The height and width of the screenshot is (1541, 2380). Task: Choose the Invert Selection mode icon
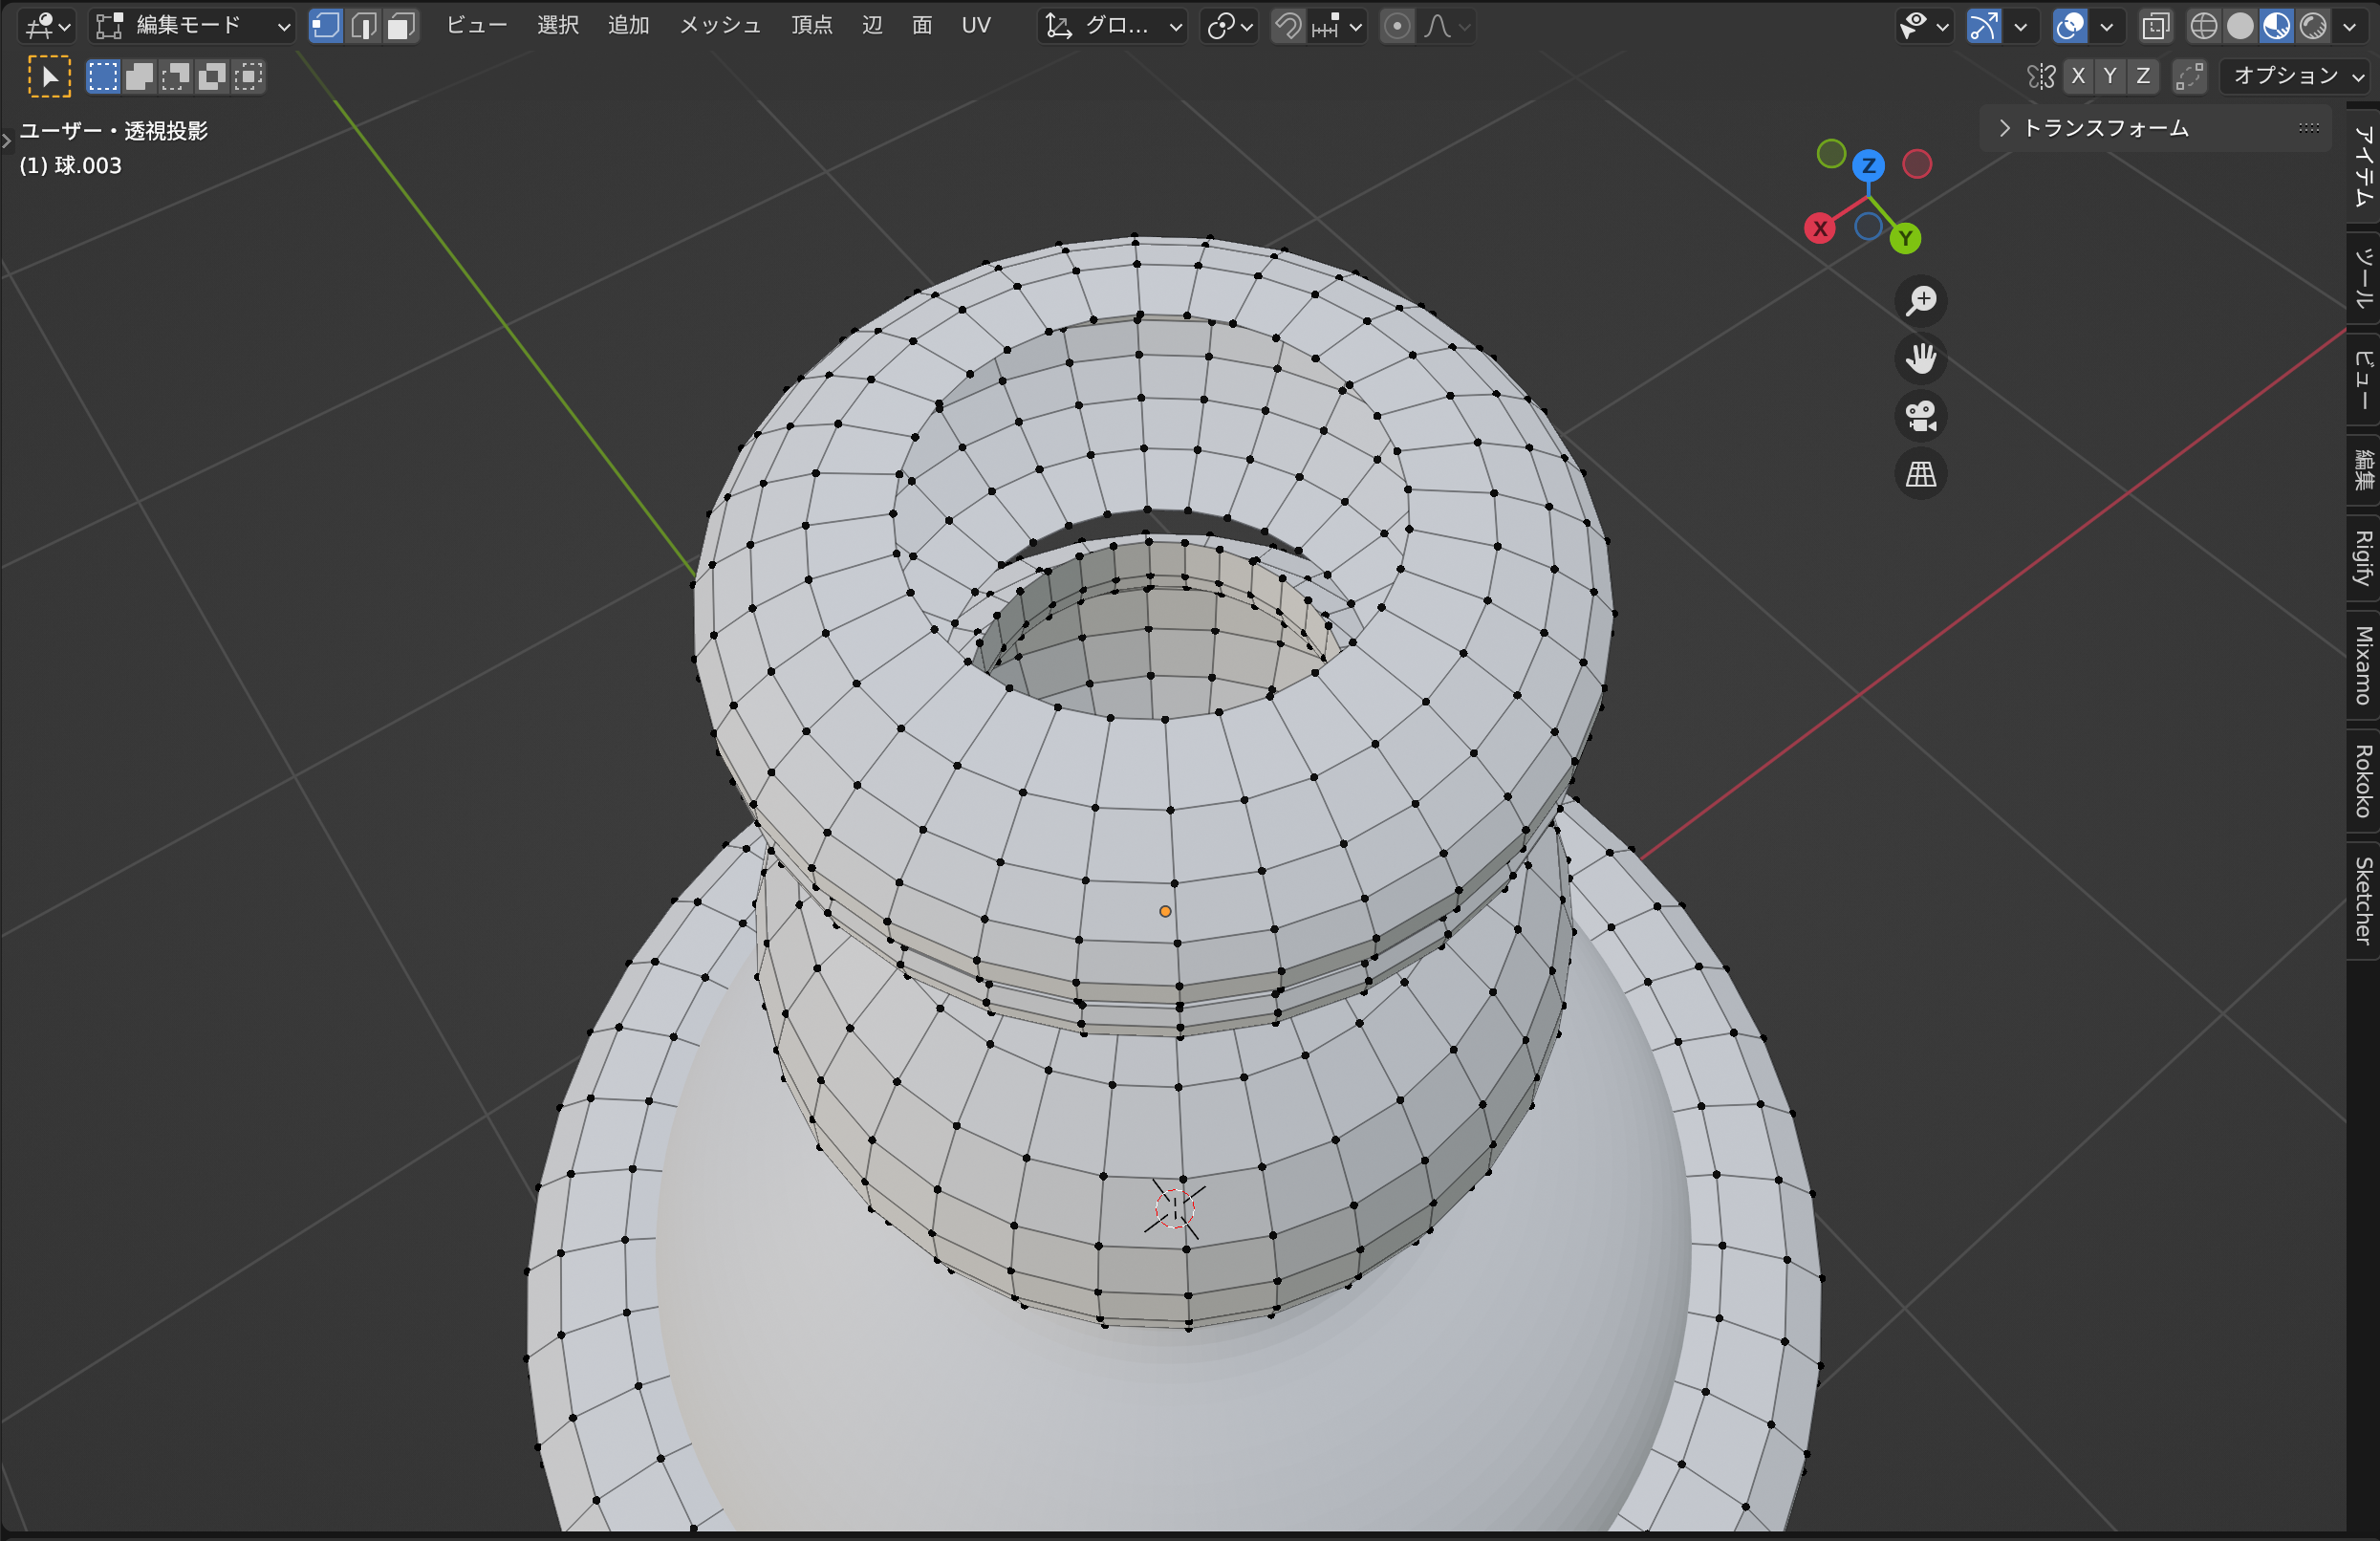coord(211,77)
